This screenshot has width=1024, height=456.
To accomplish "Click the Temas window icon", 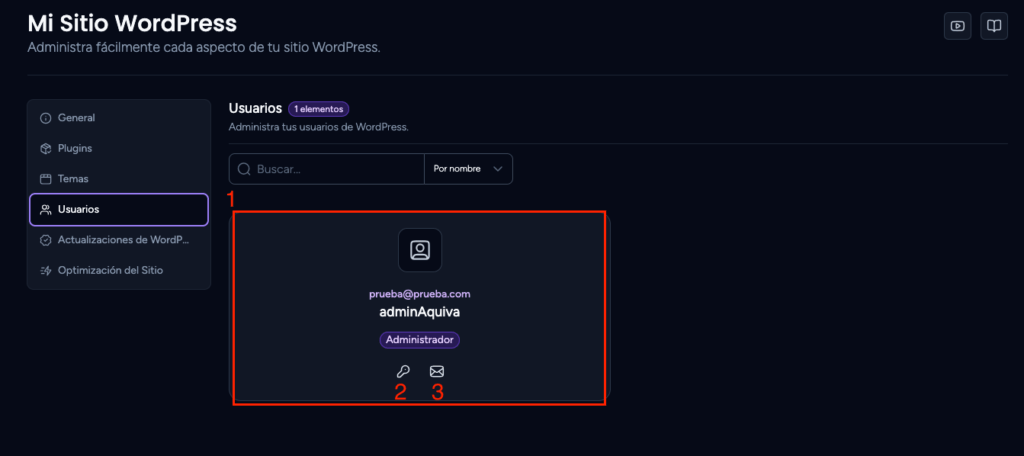I will pos(46,179).
